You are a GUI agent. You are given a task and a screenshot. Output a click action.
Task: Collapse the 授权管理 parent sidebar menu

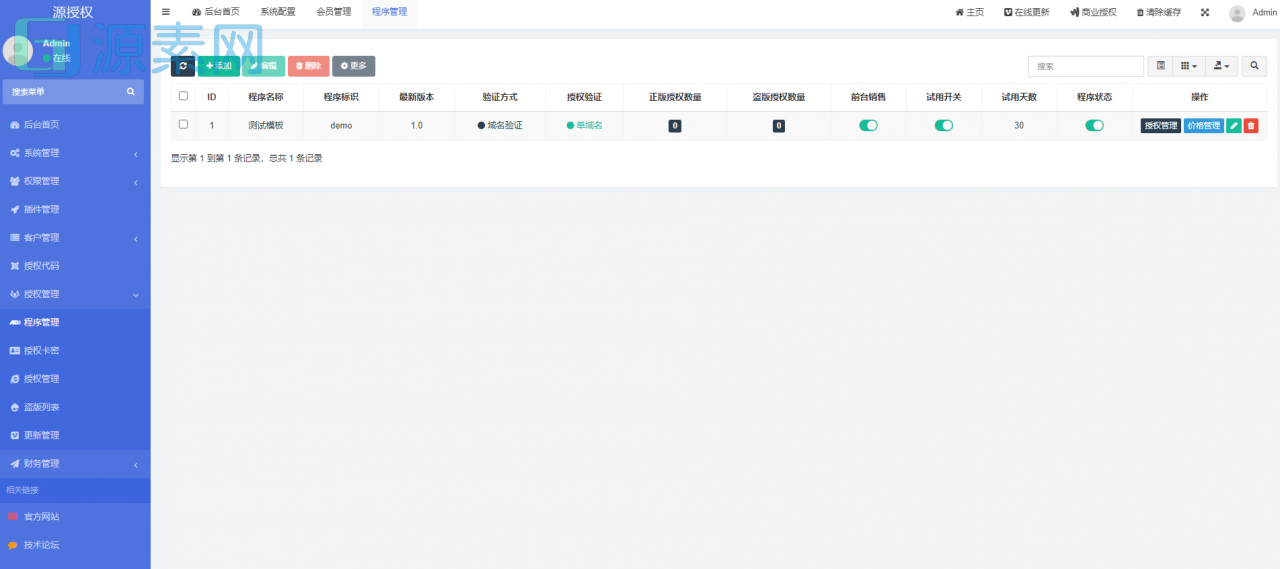(x=75, y=294)
